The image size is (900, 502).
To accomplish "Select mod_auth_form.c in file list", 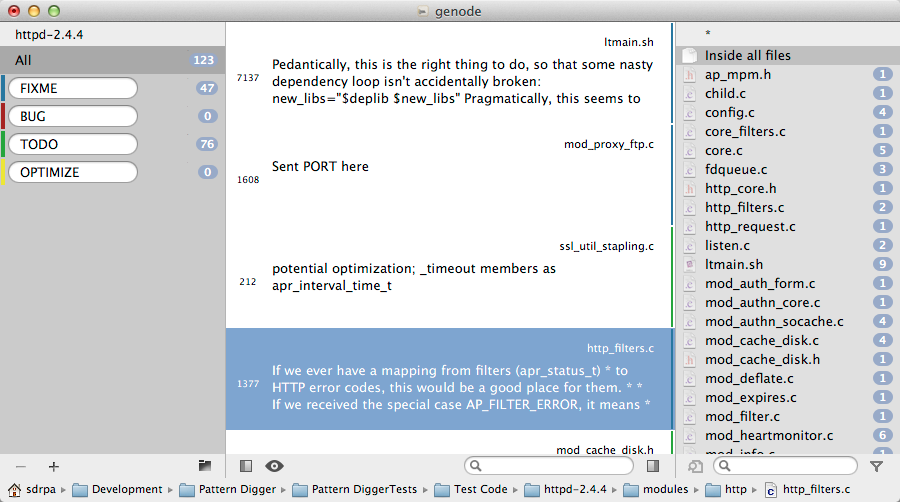I will coord(788,283).
